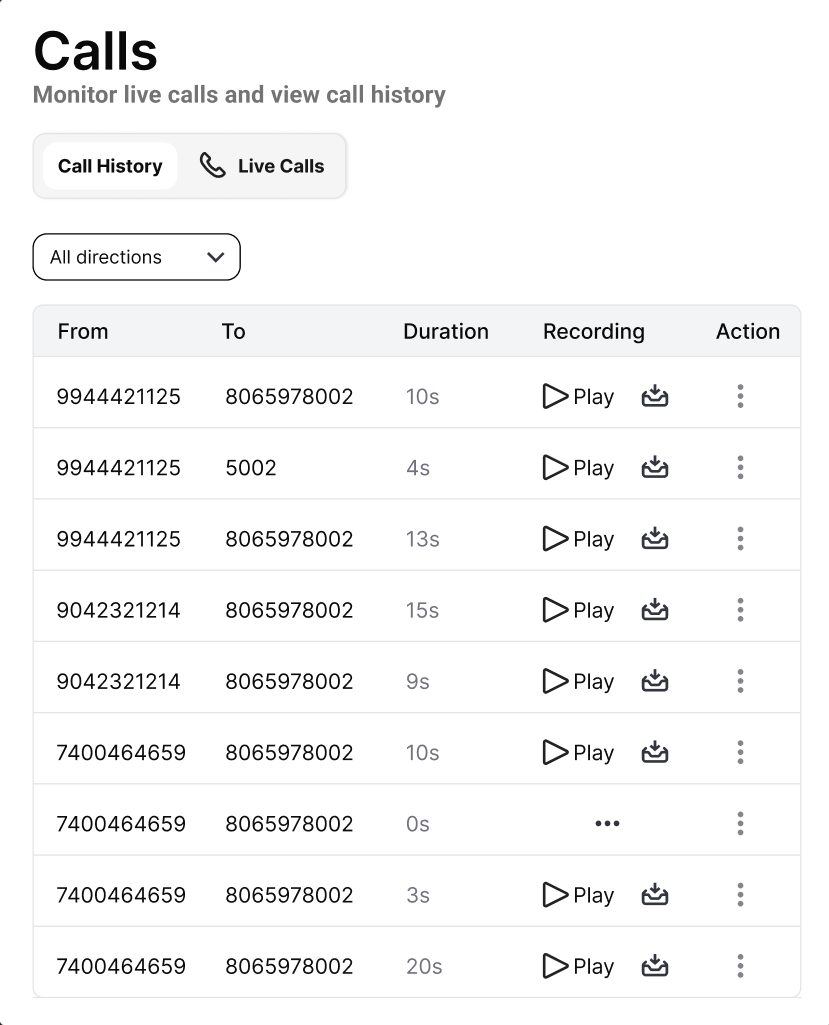This screenshot has width=829, height=1025.
Task: Click the Duration column header
Action: coord(446,332)
